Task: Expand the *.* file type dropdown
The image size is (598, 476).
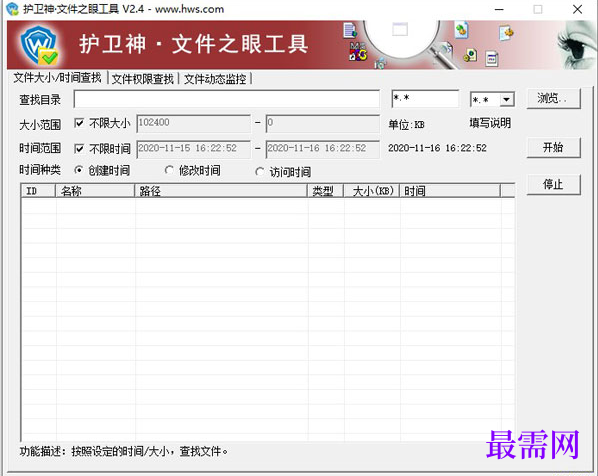Action: pyautogui.click(x=506, y=100)
